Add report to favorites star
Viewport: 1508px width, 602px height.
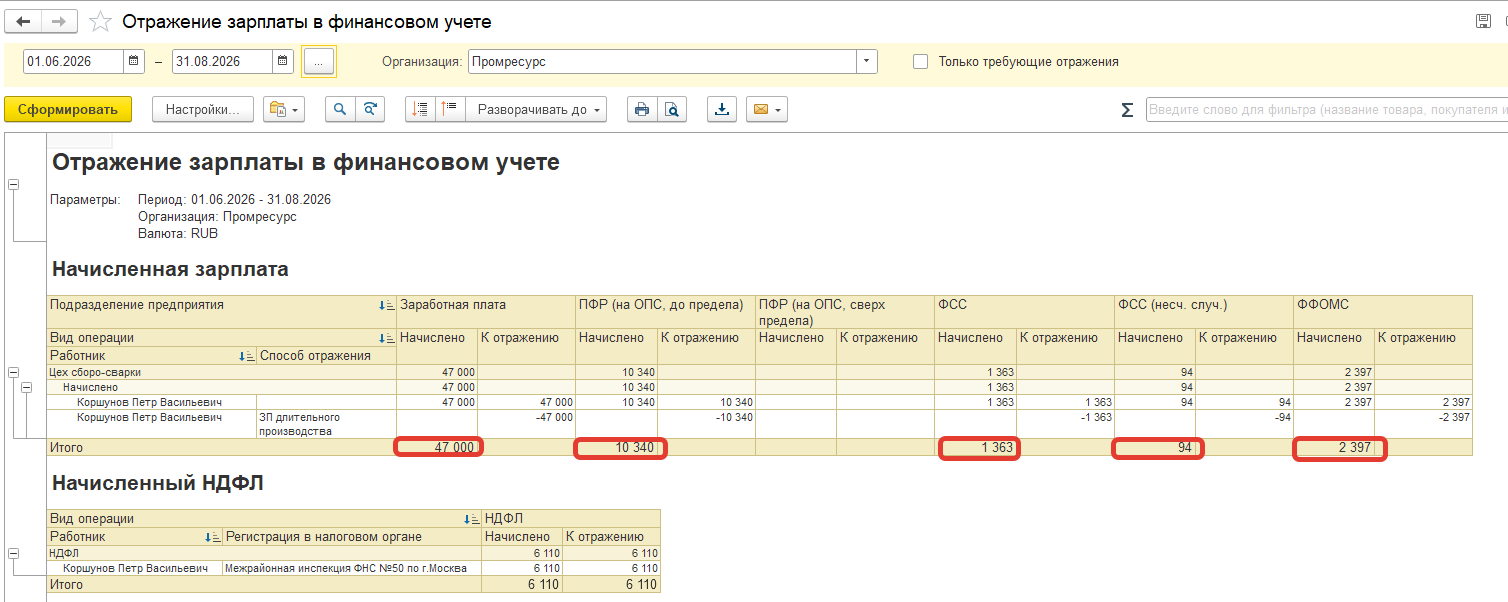coord(100,21)
